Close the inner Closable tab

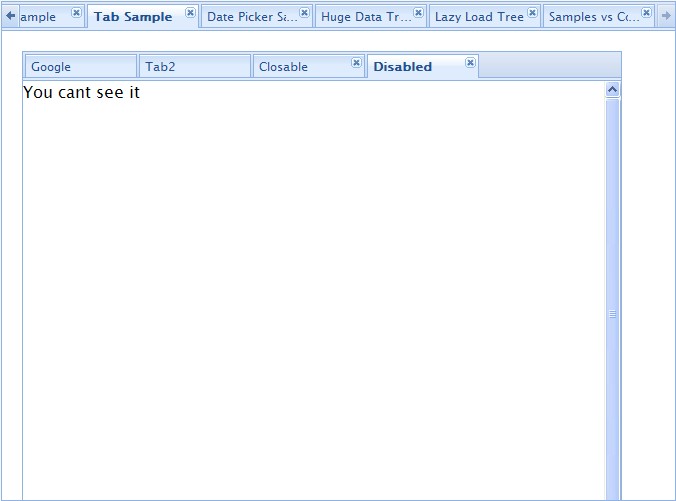pyautogui.click(x=356, y=63)
